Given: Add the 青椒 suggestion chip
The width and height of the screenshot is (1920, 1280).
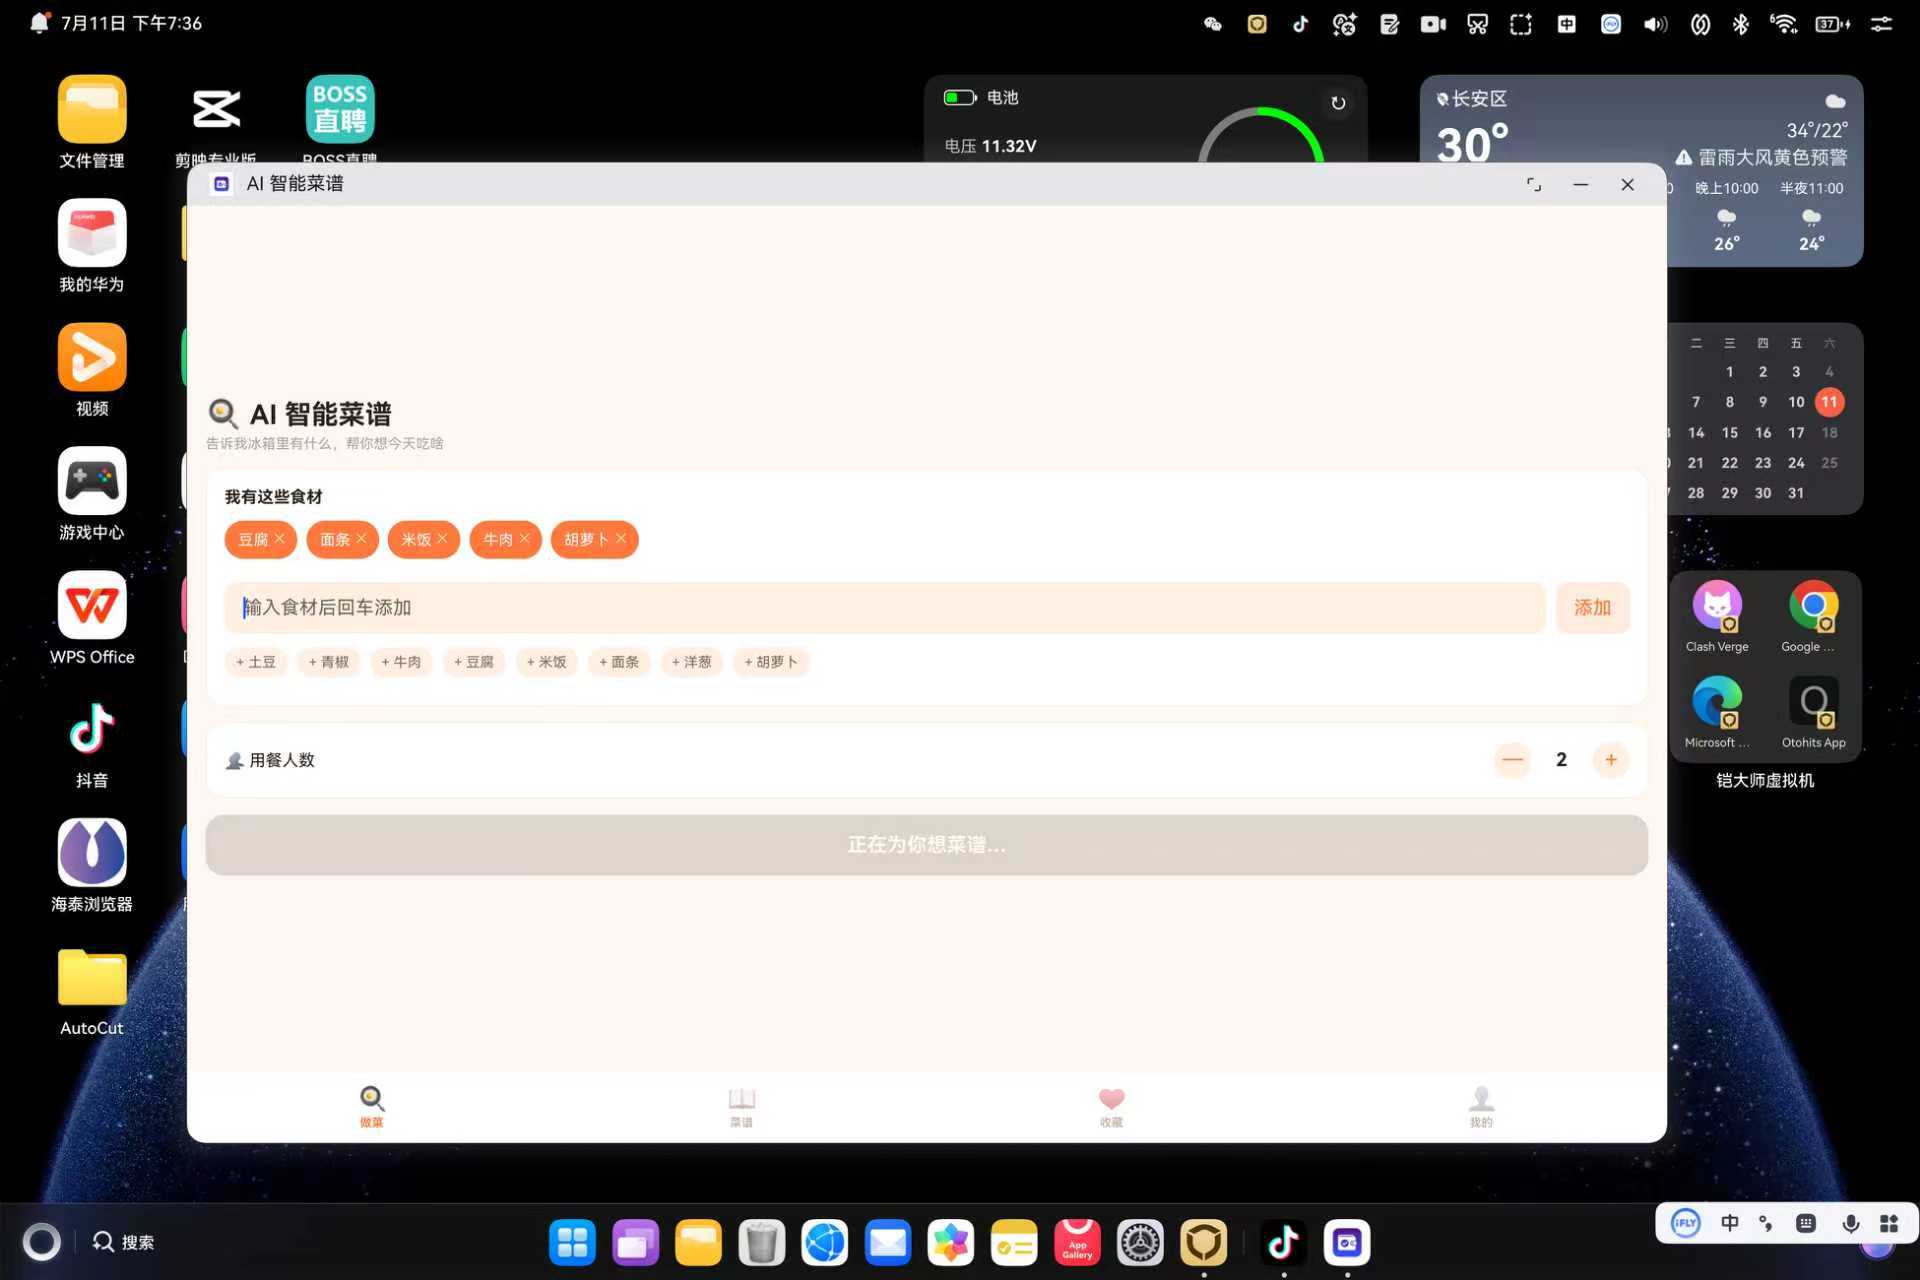Looking at the screenshot, I should point(329,662).
